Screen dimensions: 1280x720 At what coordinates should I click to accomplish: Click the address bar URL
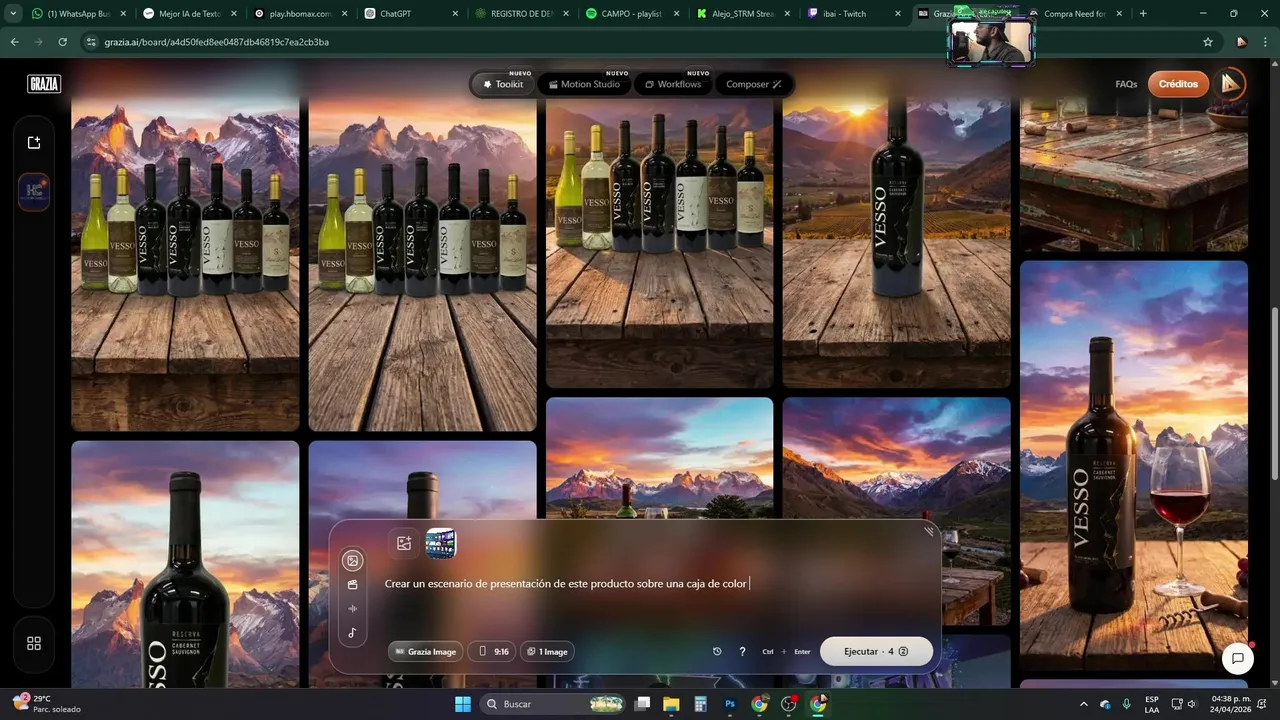point(217,42)
